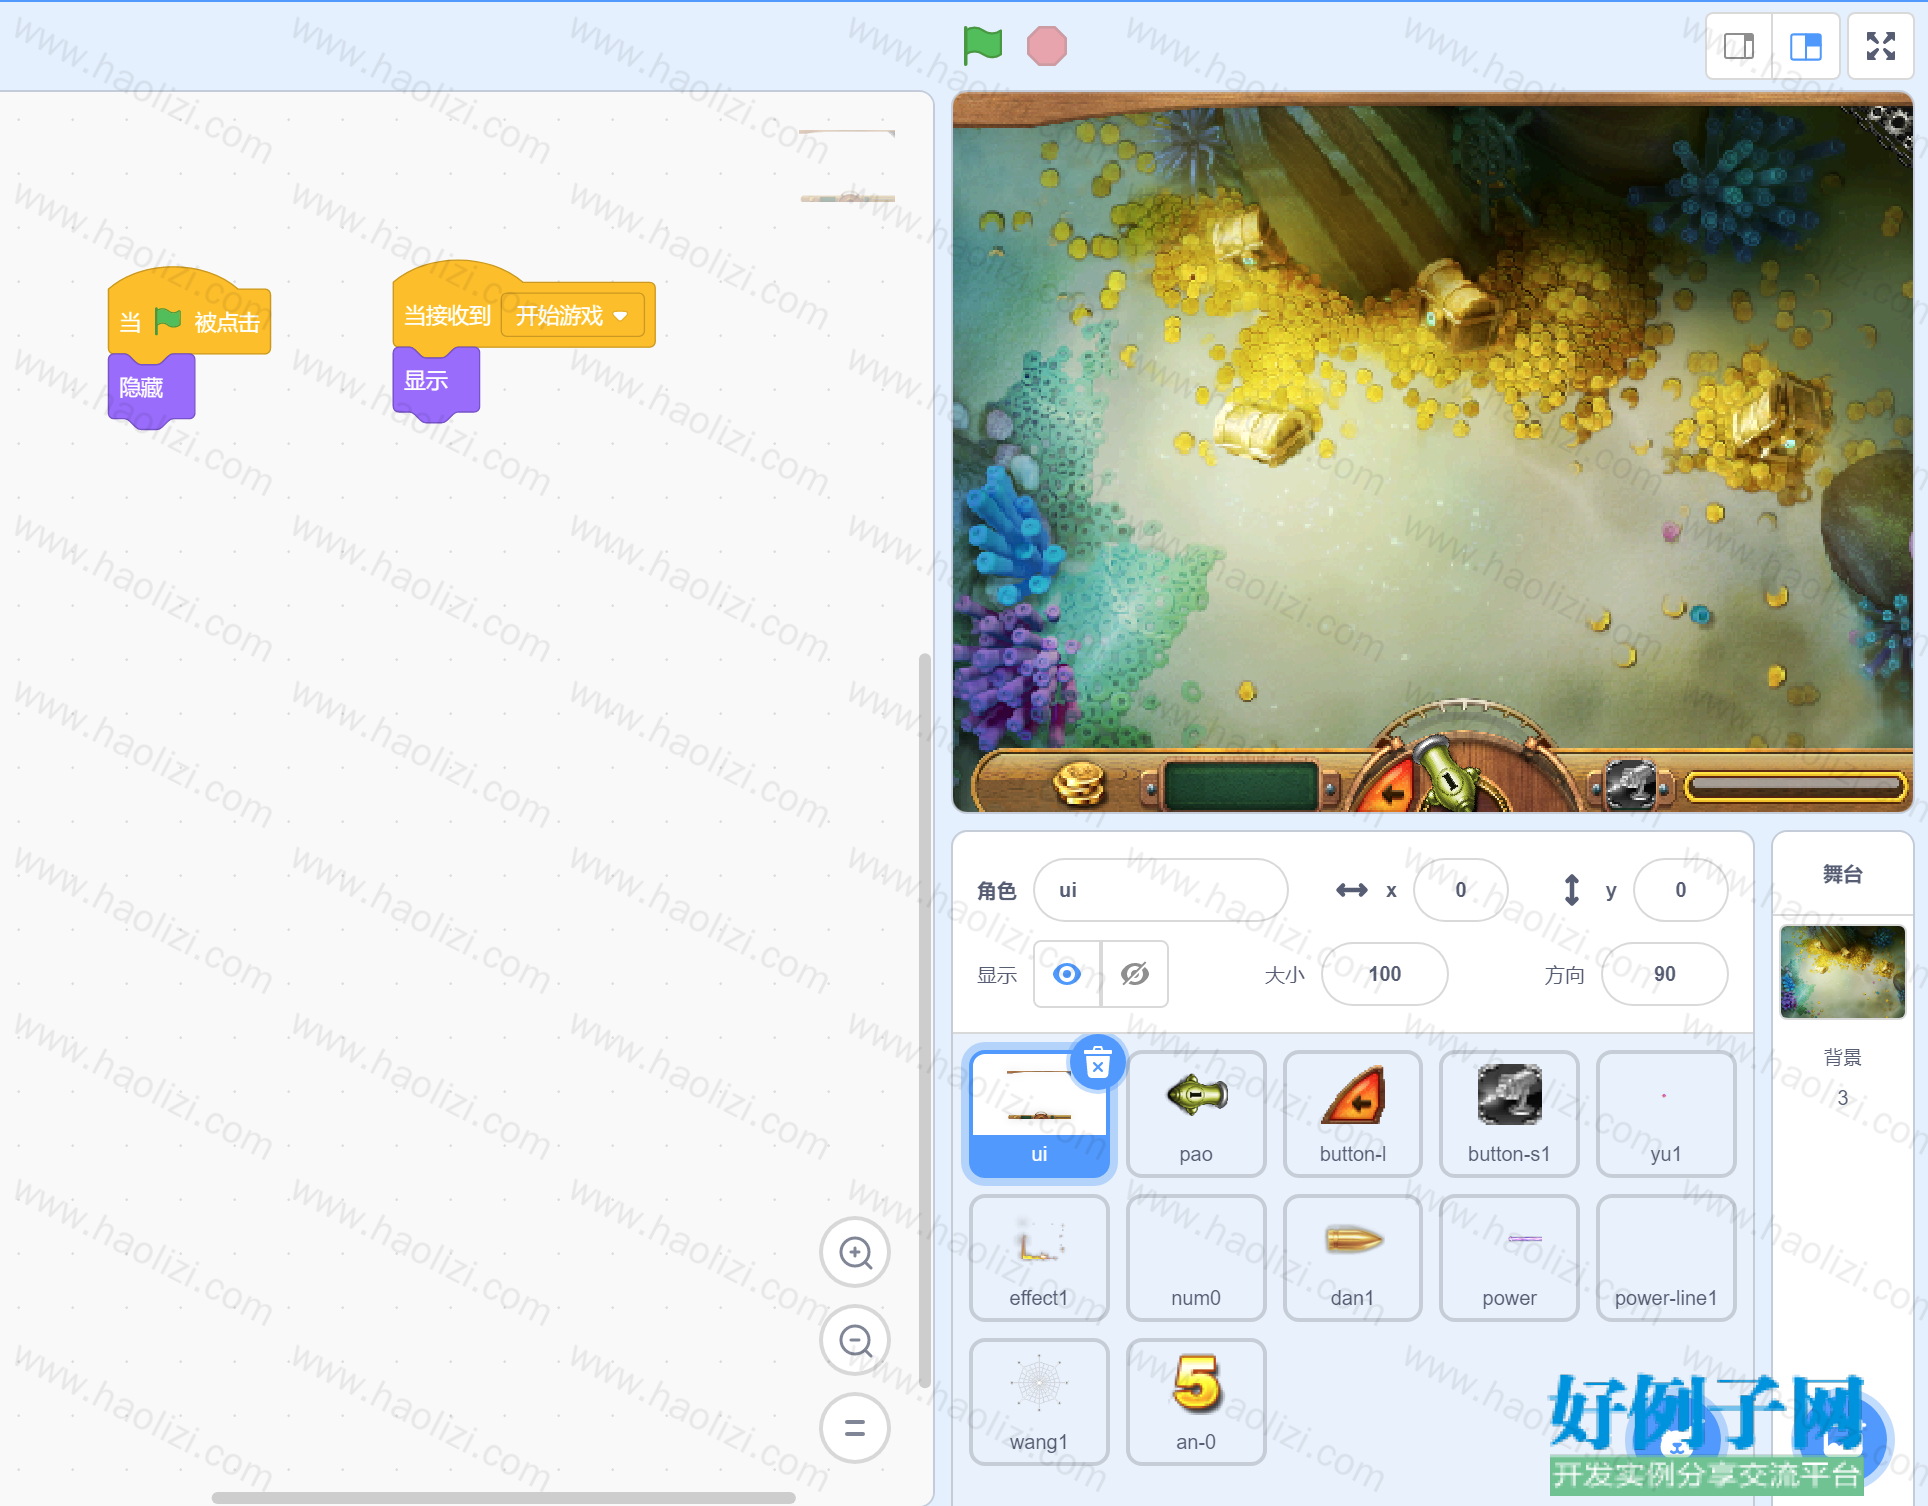The image size is (1928, 1506).
Task: Select the ui sprite thumbnail
Action: click(1039, 1113)
